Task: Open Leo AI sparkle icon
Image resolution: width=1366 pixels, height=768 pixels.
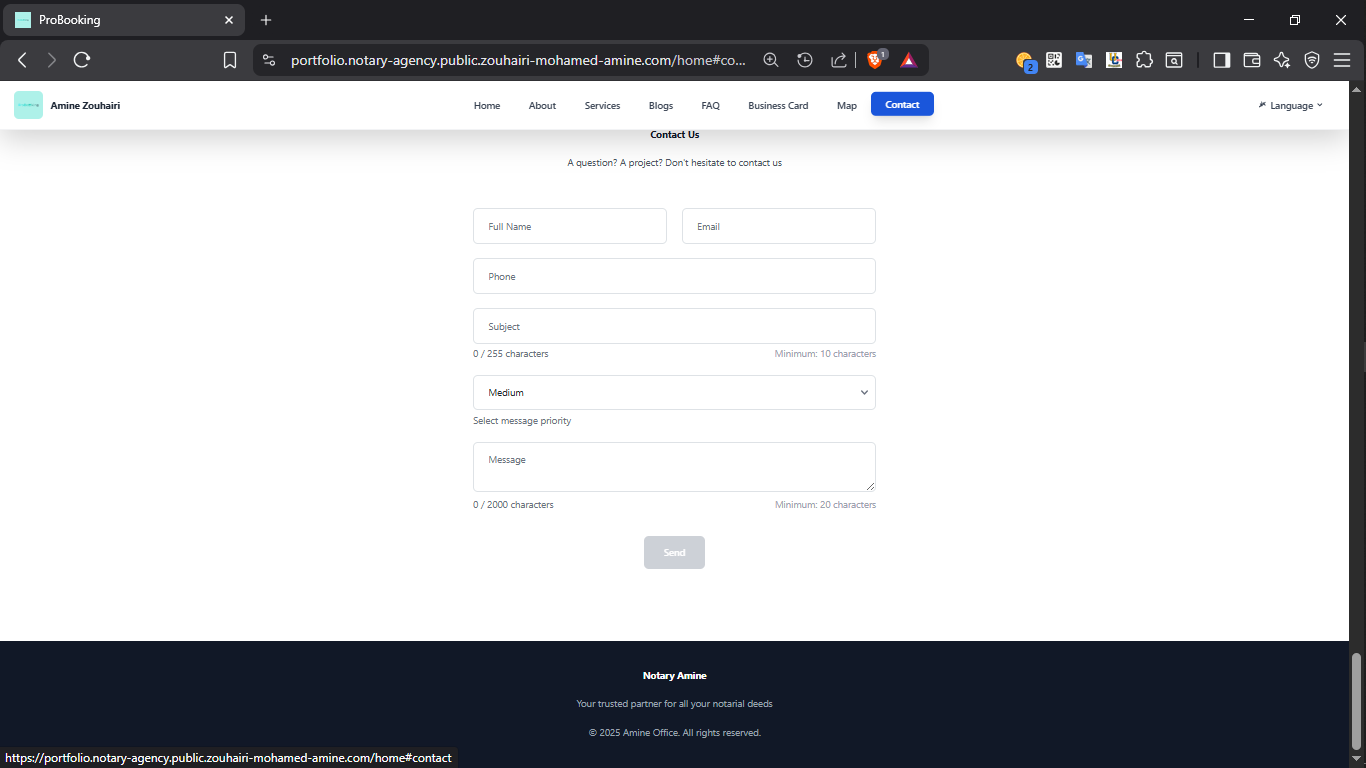Action: (x=1282, y=59)
